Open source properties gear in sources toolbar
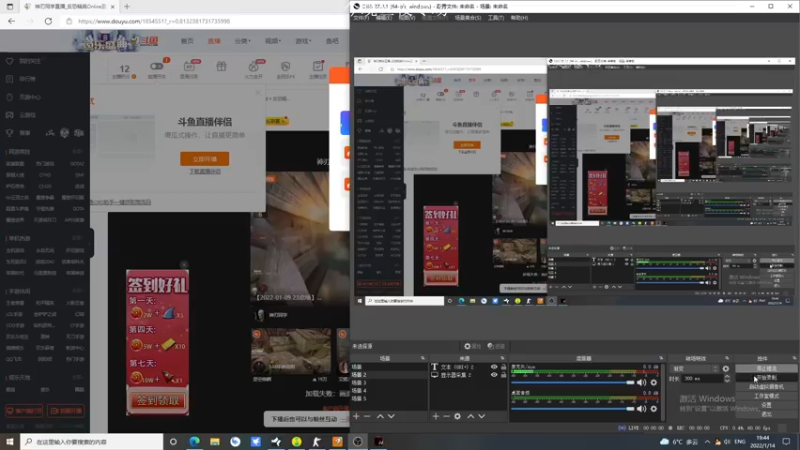This screenshot has height=450, width=800. (x=458, y=416)
